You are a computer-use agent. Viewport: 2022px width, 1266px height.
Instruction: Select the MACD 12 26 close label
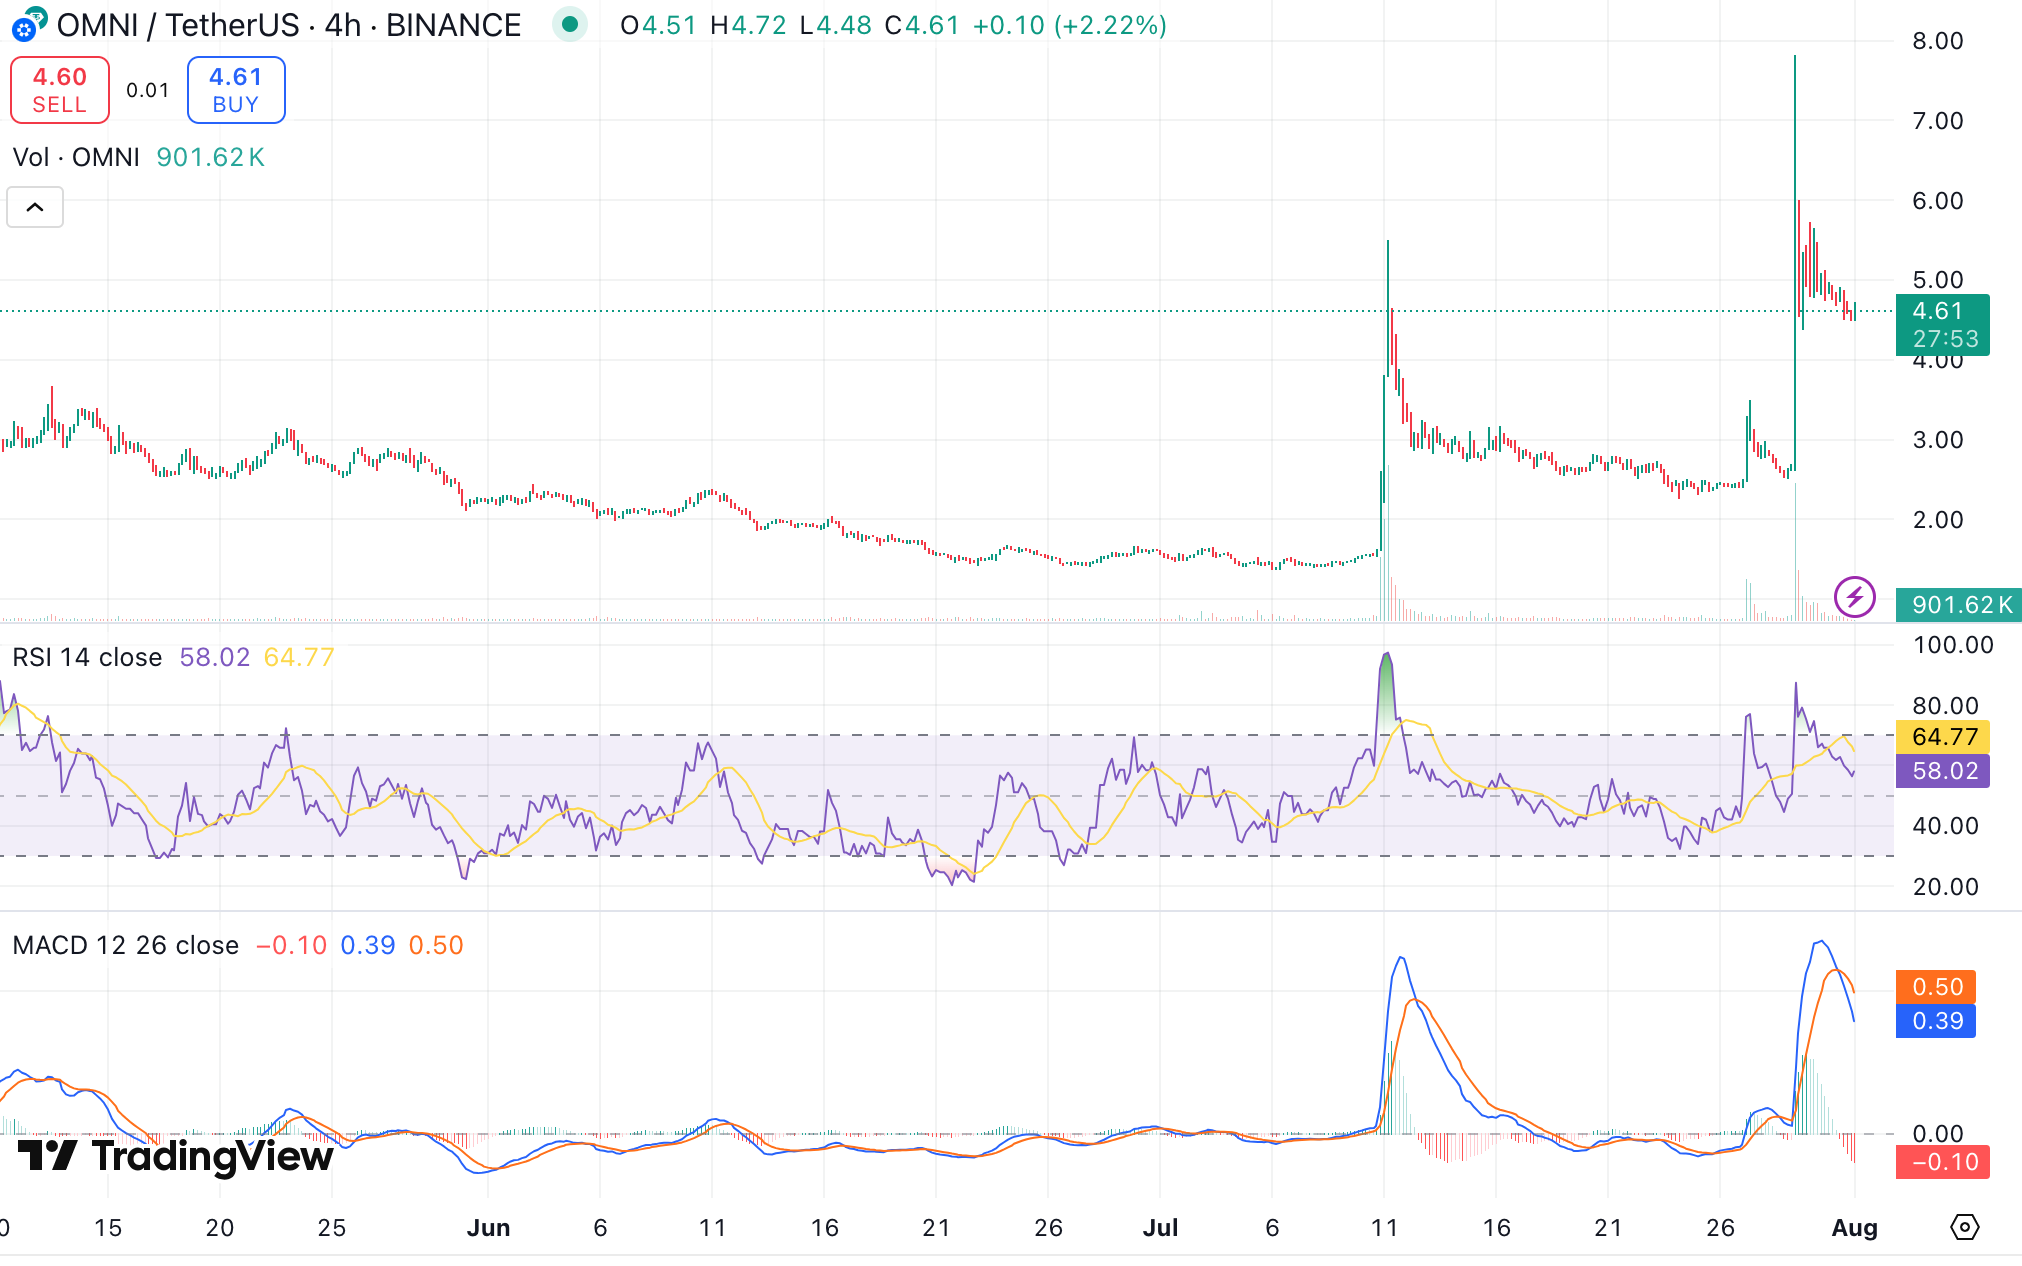click(126, 945)
